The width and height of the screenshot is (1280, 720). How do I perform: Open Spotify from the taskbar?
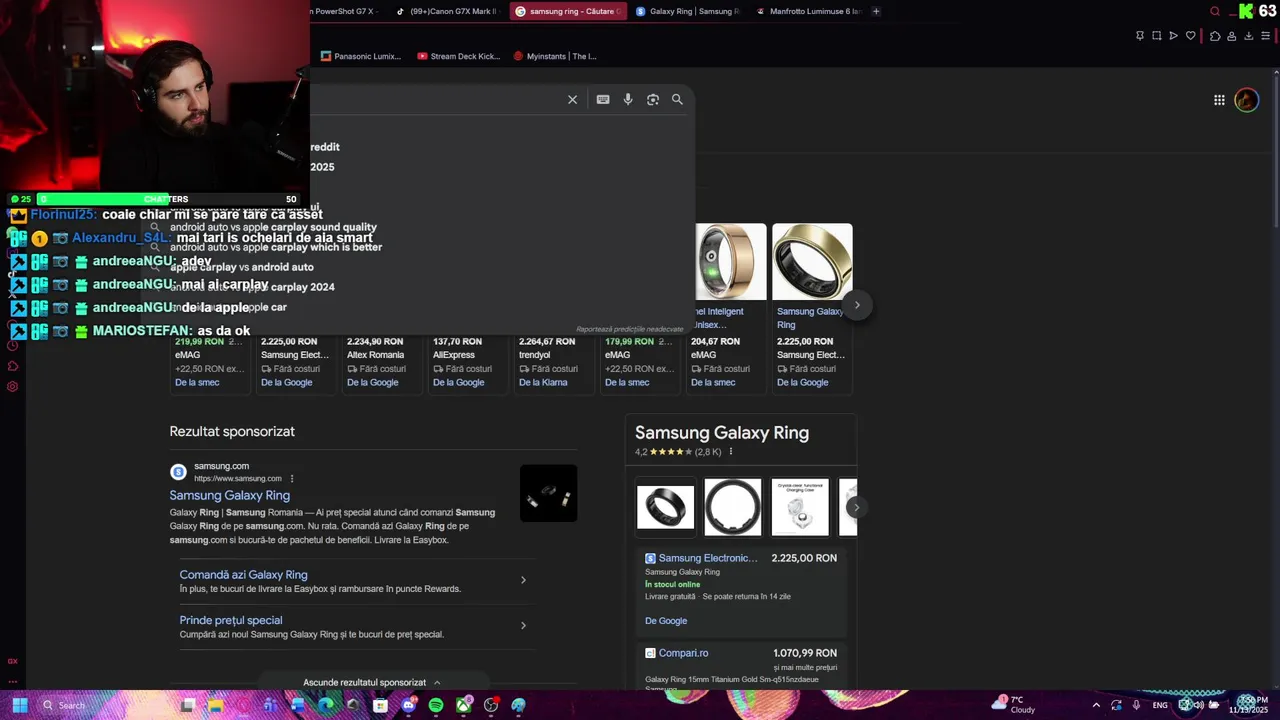click(436, 705)
